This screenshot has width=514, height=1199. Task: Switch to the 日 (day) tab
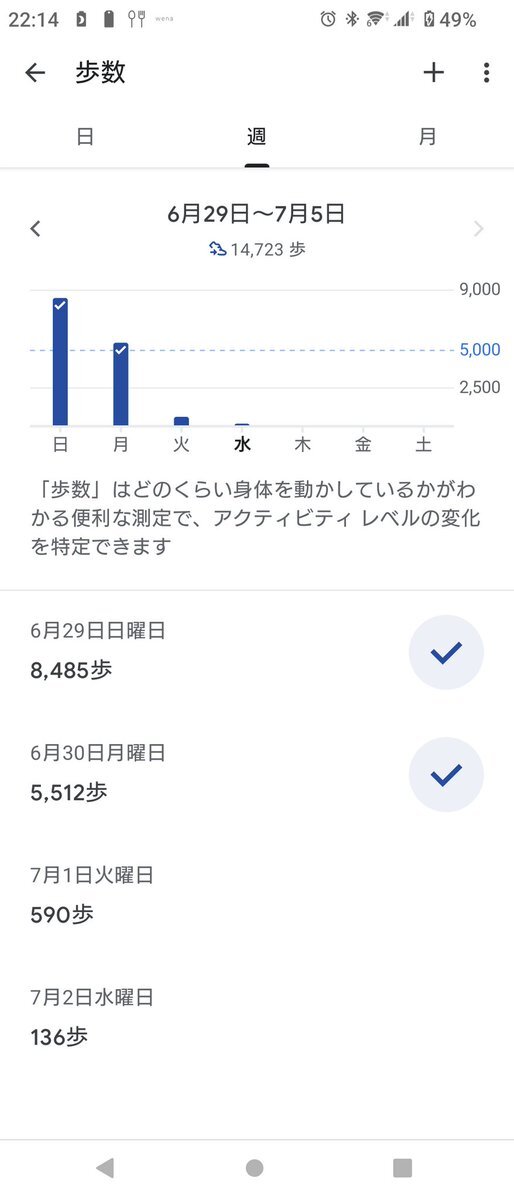(x=86, y=137)
